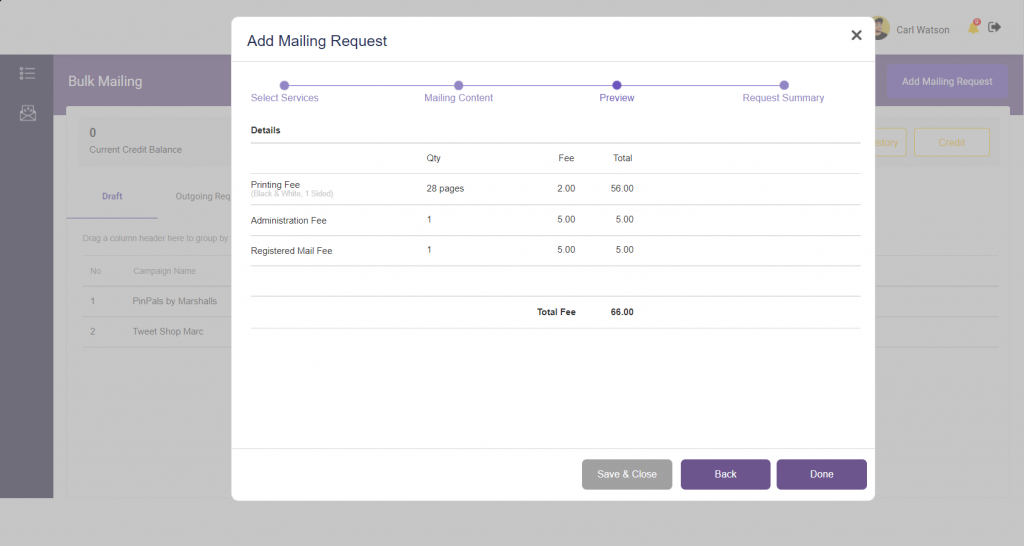Go to the Request Summary step

(783, 86)
